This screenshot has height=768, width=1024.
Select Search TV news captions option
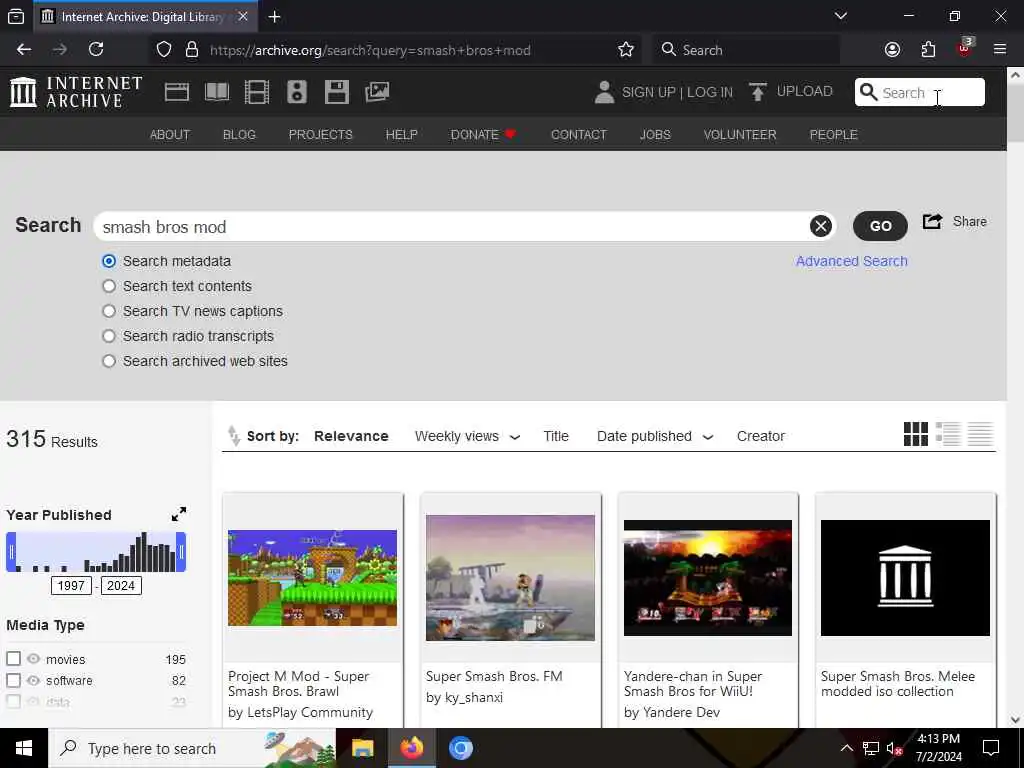tap(109, 311)
